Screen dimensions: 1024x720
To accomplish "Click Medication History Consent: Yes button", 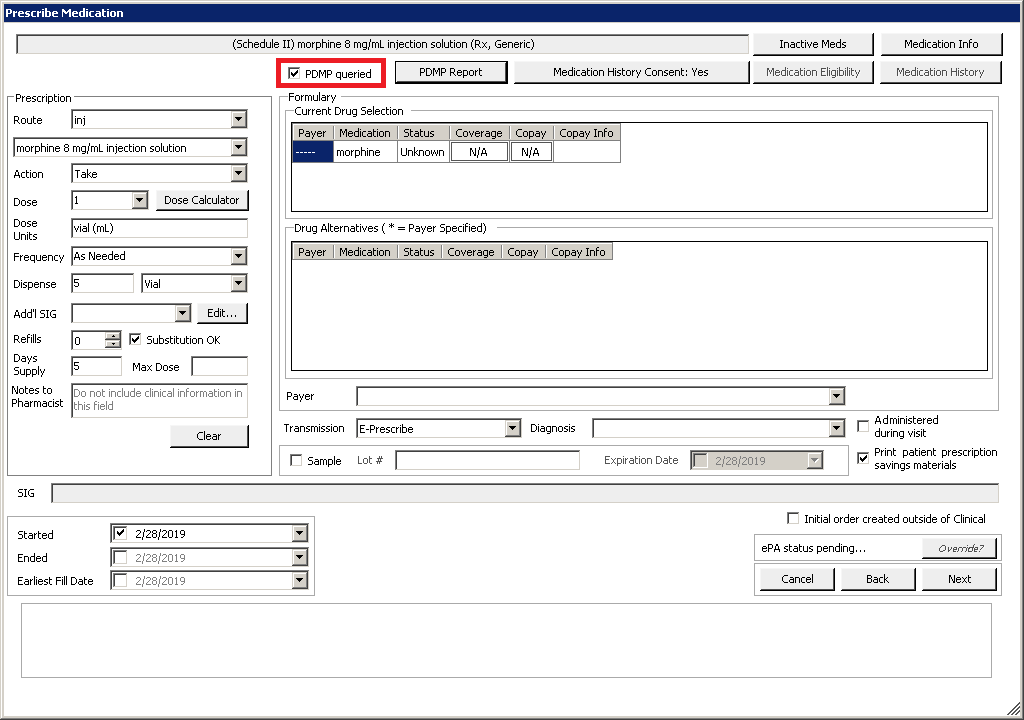I will coord(631,72).
